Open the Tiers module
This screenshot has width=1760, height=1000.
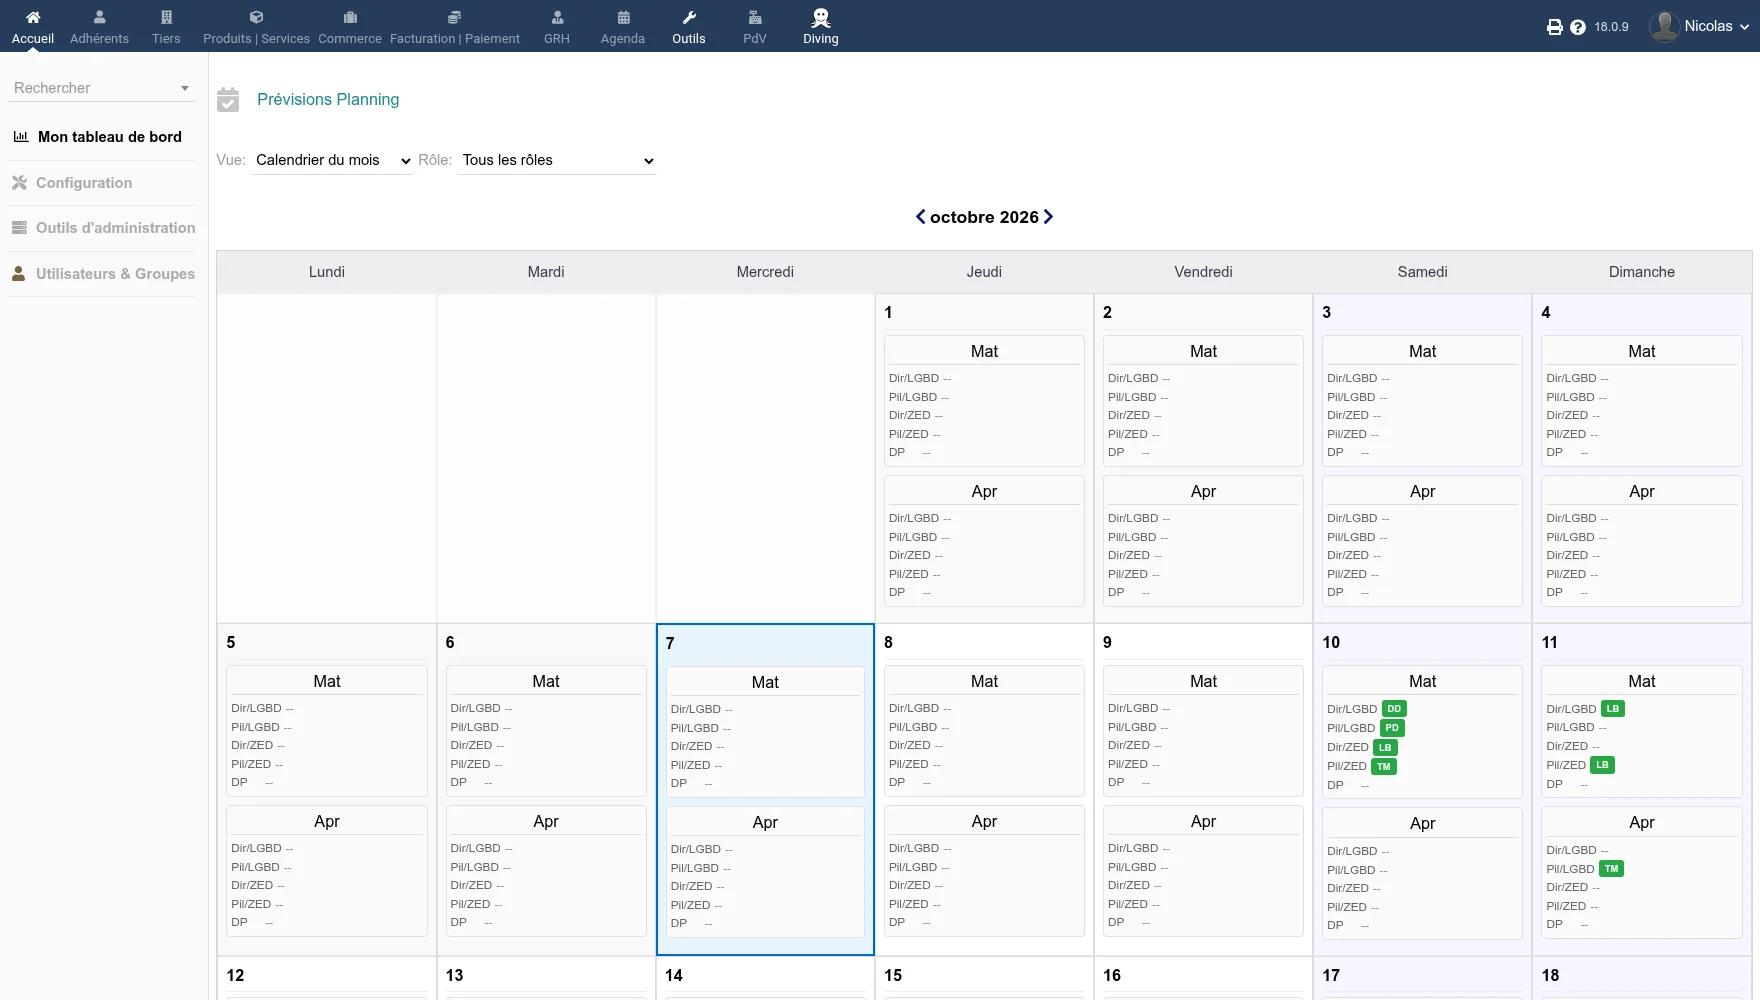tap(166, 26)
